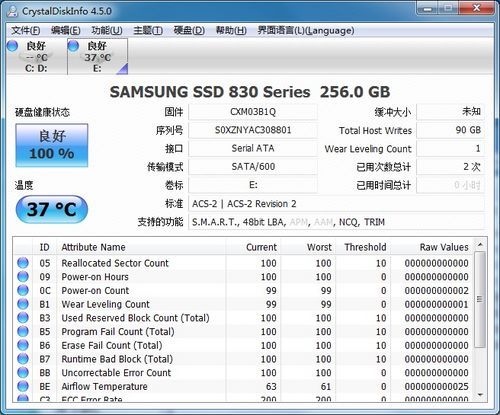Click the 37 °C temperature button
This screenshot has height=415, width=500.
coord(52,209)
